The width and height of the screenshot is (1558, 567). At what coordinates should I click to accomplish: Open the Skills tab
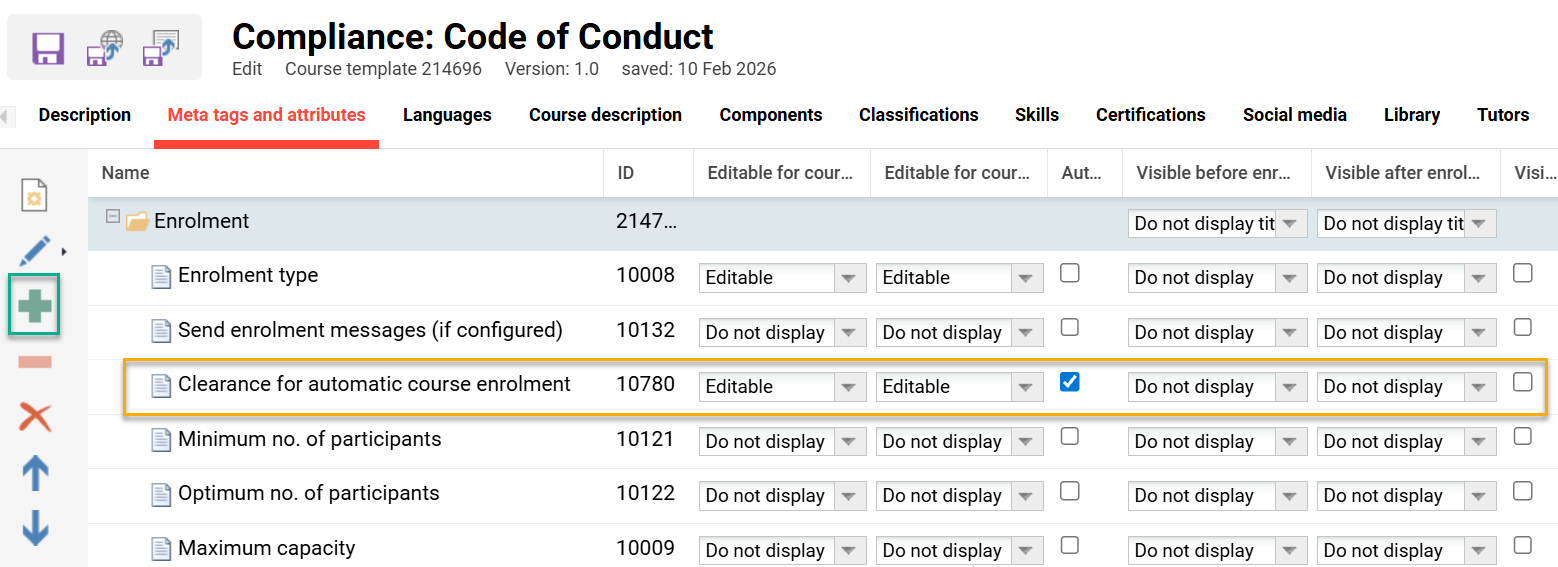(x=1037, y=115)
